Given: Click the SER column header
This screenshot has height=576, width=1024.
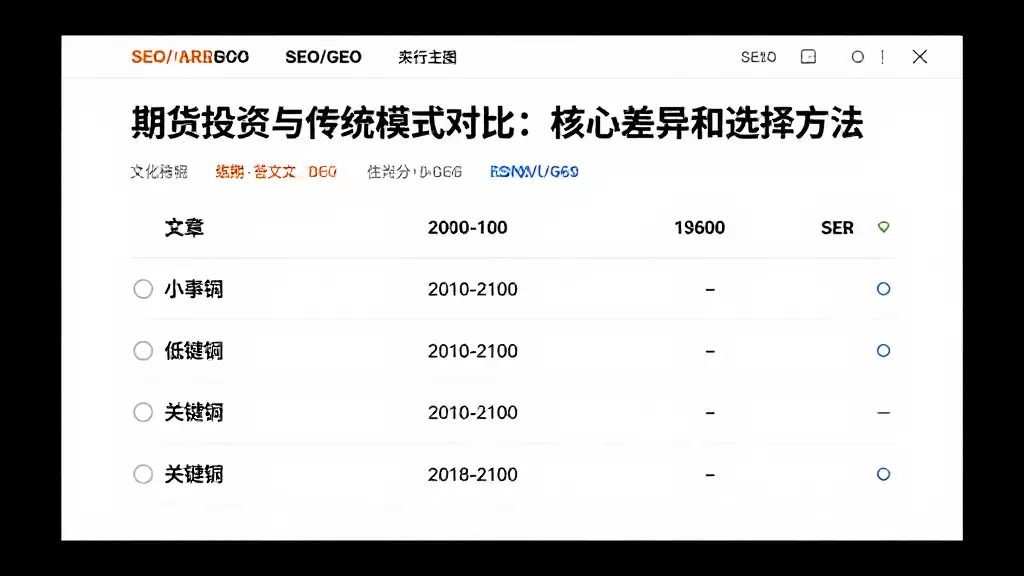Looking at the screenshot, I should click(837, 228).
